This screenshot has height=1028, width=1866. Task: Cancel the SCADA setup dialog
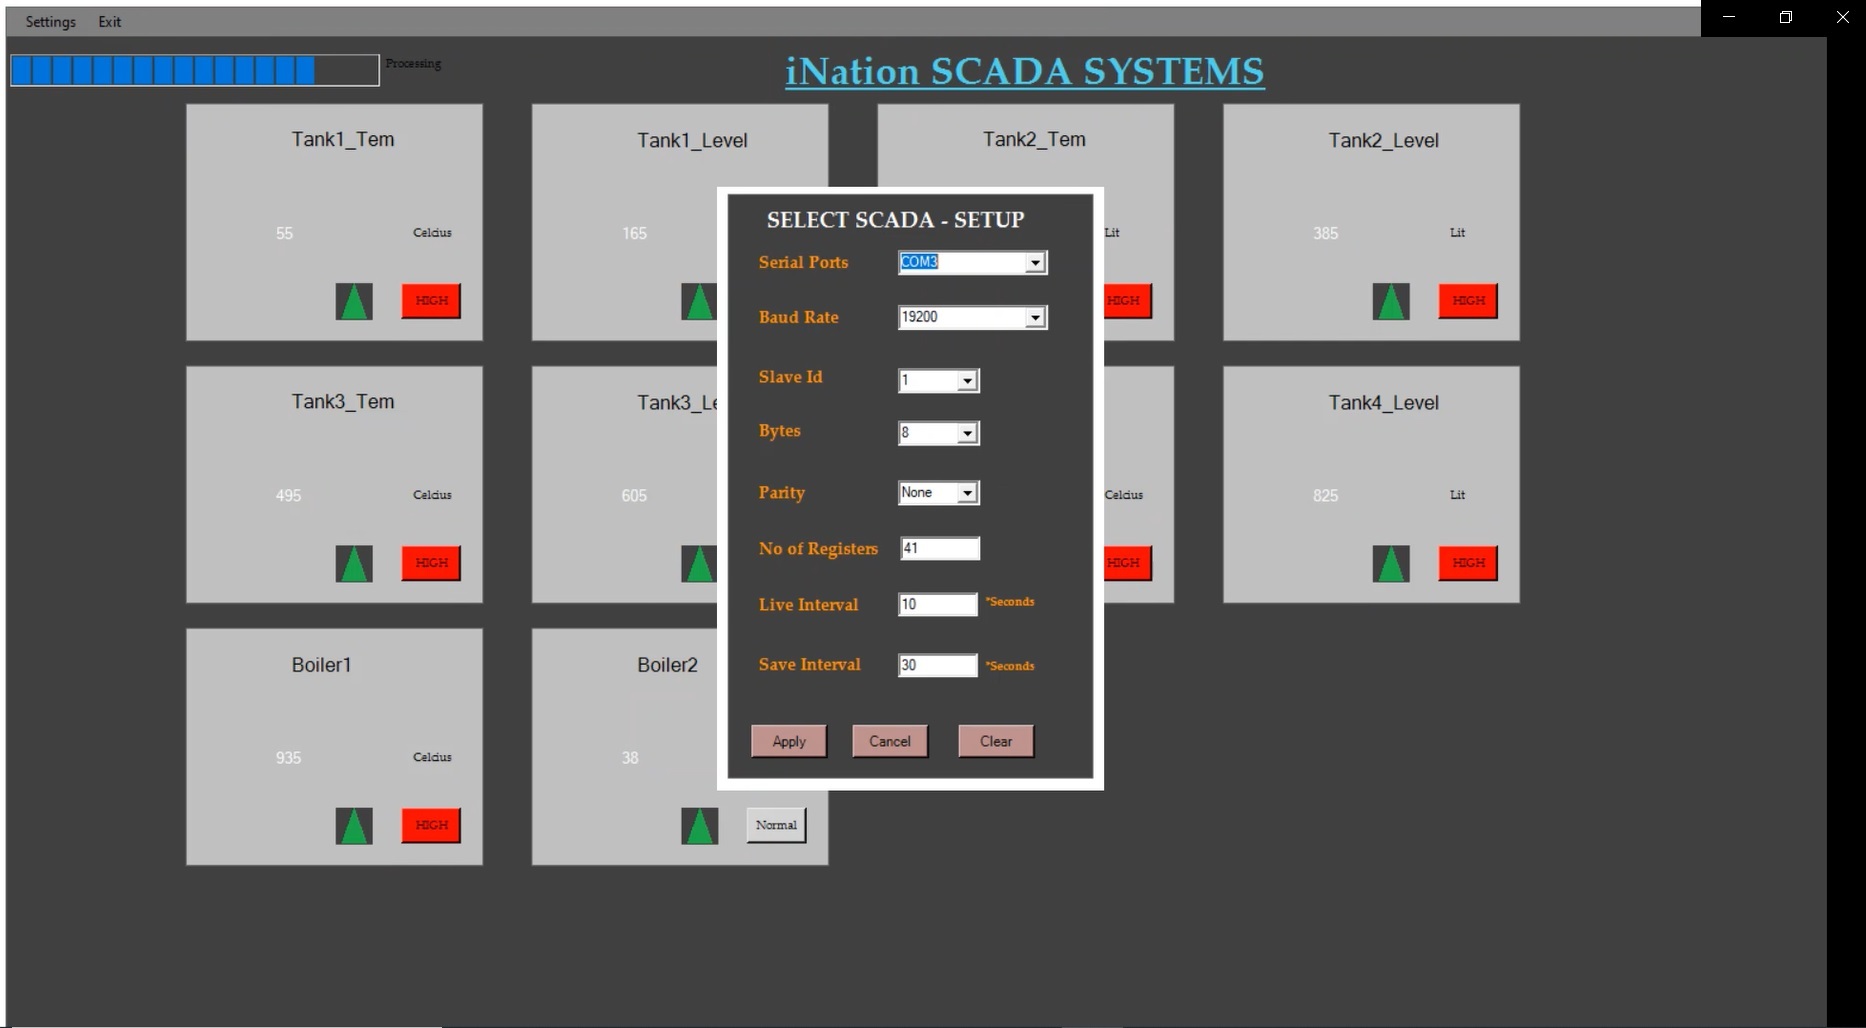pyautogui.click(x=889, y=741)
